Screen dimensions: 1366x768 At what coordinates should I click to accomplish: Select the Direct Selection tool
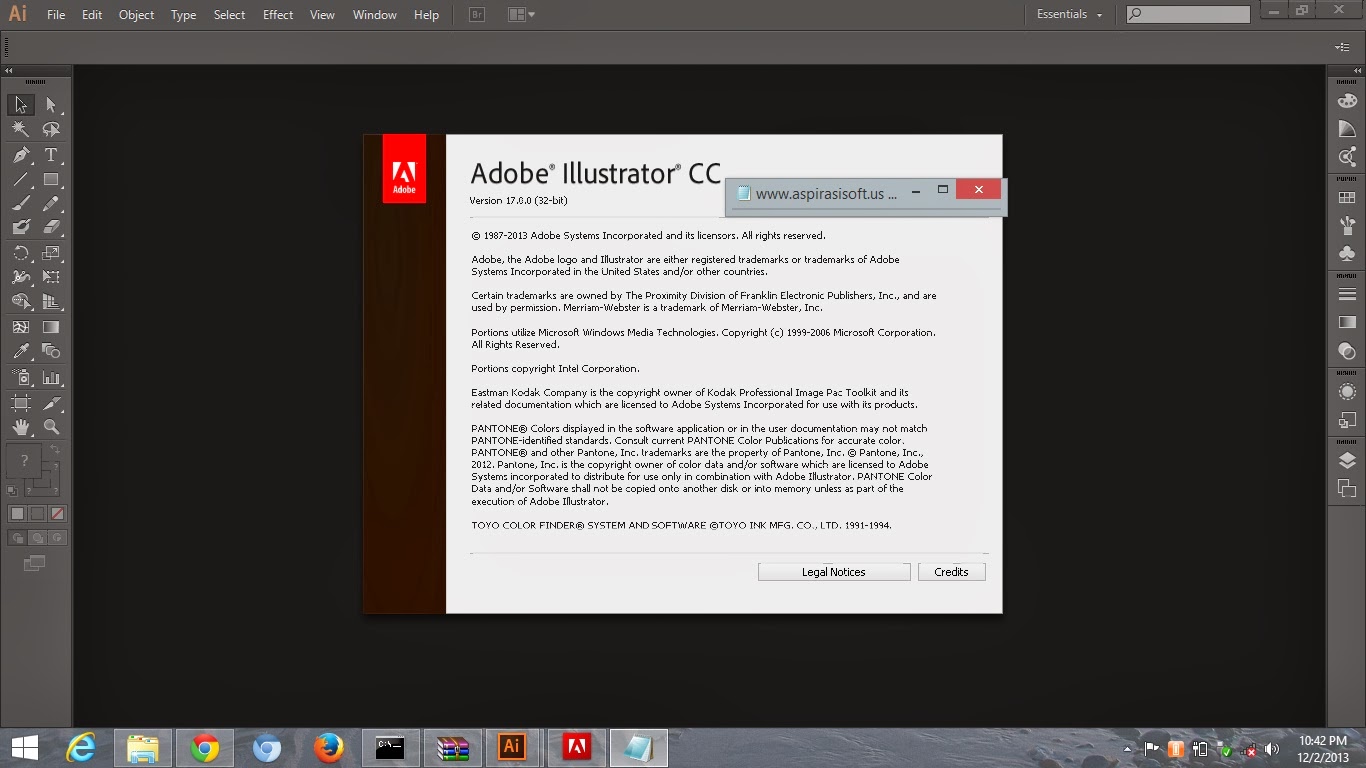[51, 105]
